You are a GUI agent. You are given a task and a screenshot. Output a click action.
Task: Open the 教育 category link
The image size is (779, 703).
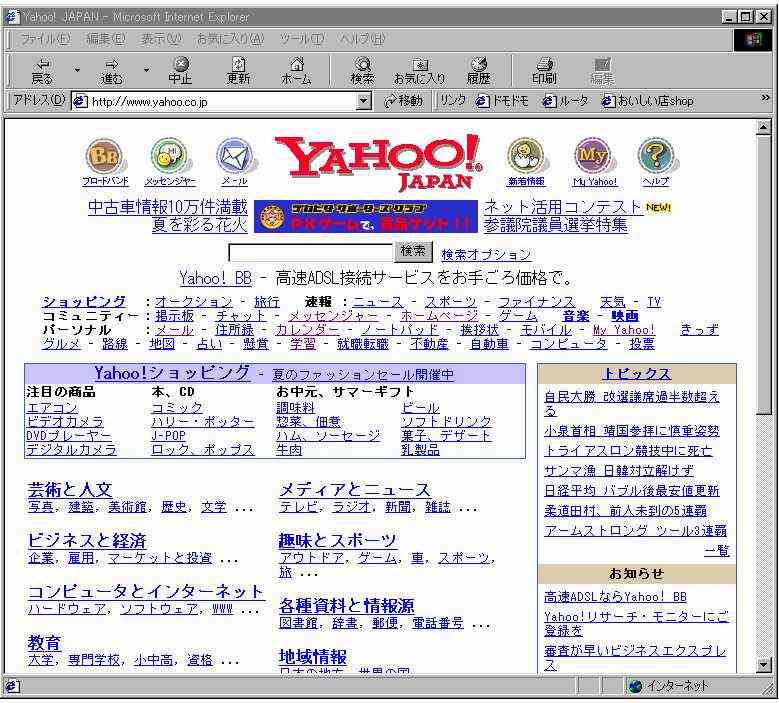(x=44, y=643)
